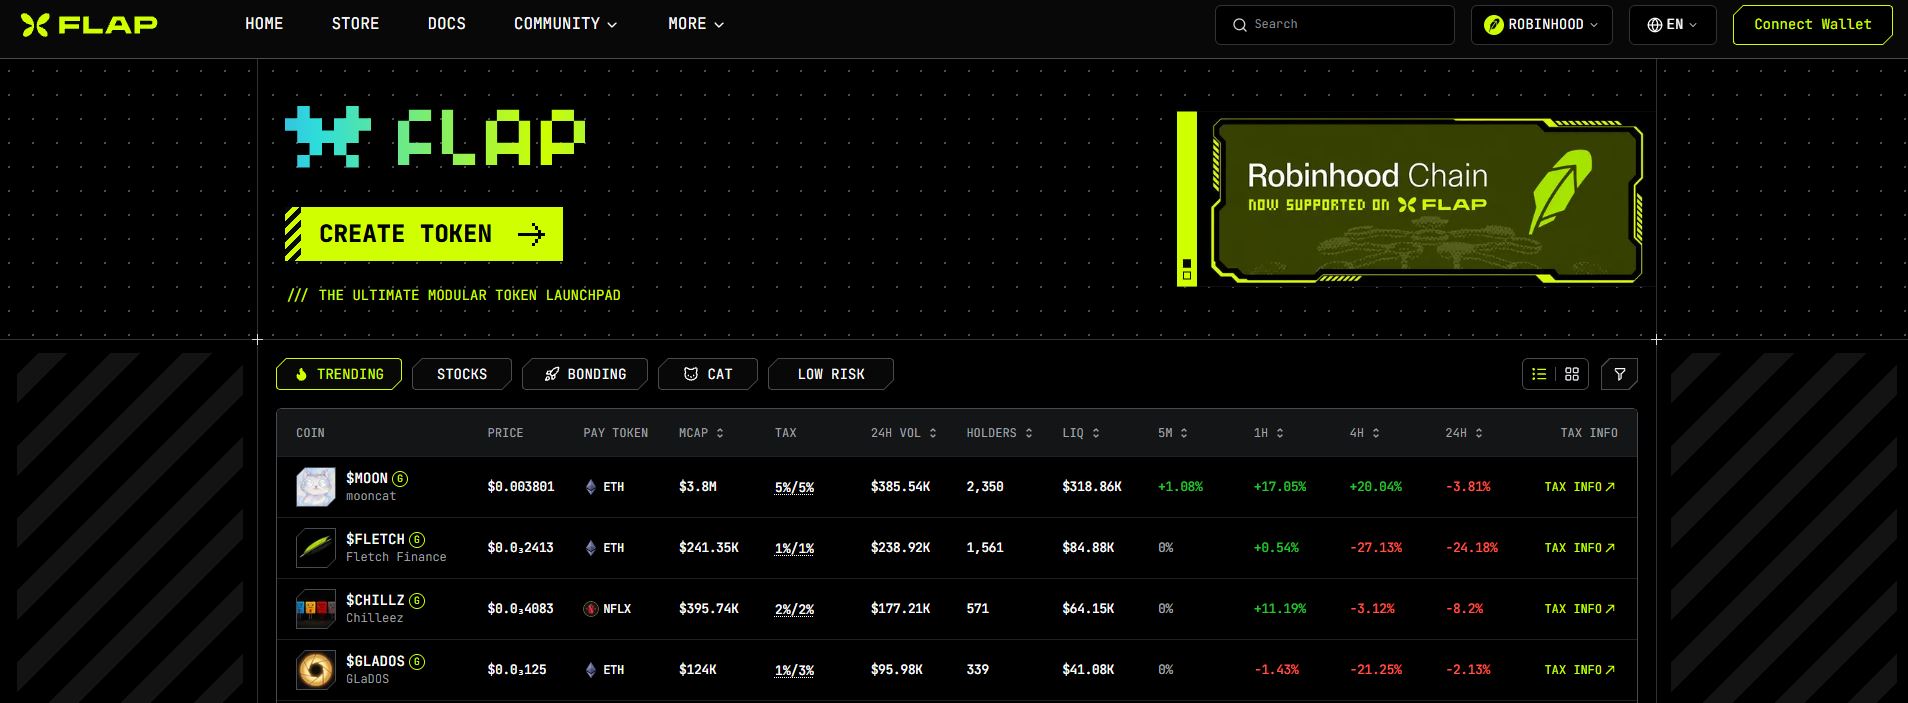The height and width of the screenshot is (703, 1908).
Task: Focus the Search input field
Action: click(x=1335, y=25)
